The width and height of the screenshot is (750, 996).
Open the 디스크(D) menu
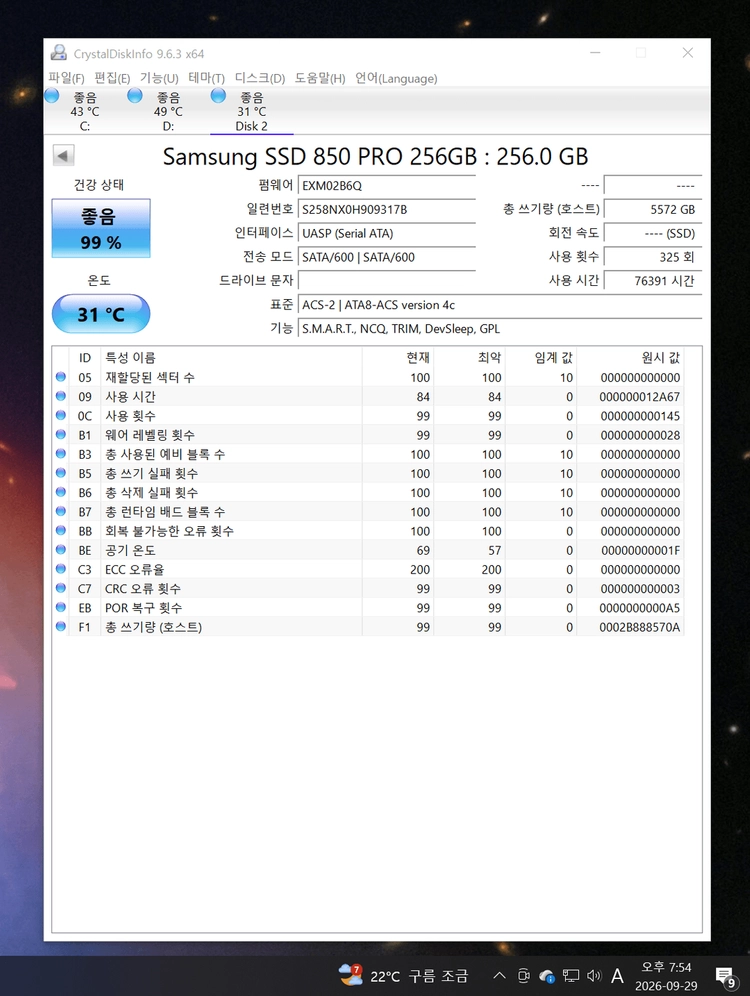click(x=260, y=78)
